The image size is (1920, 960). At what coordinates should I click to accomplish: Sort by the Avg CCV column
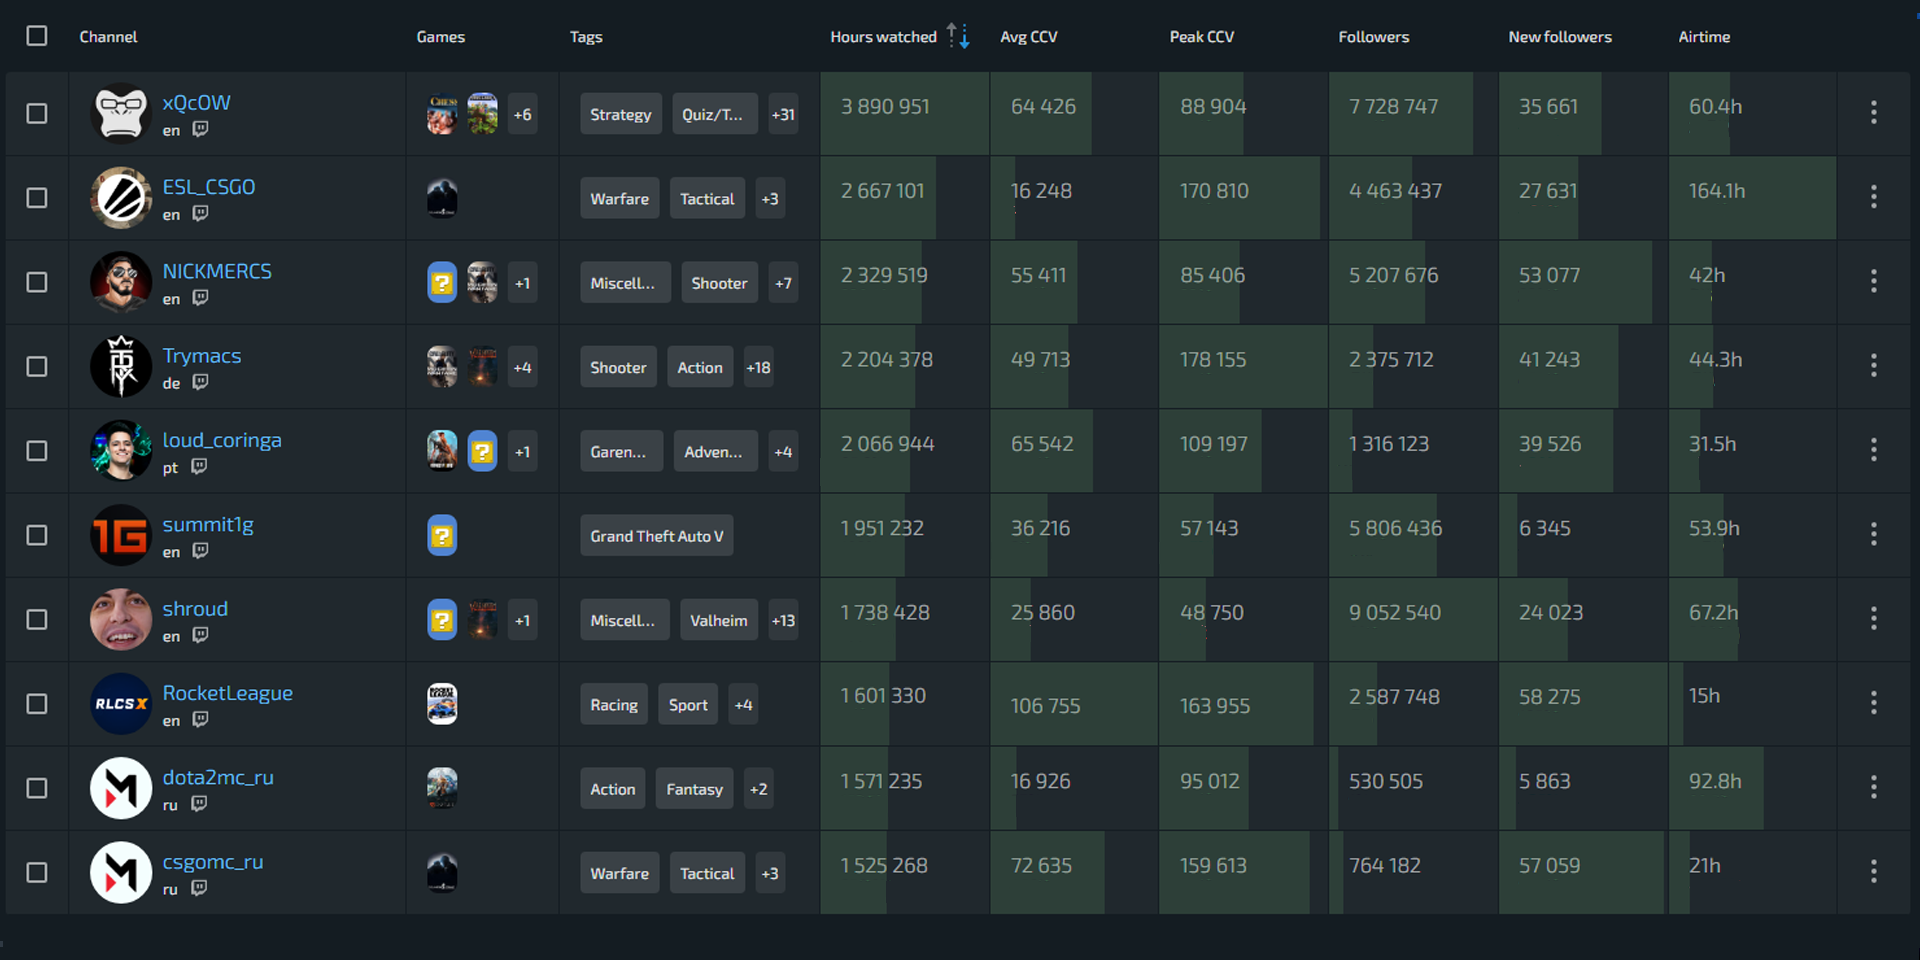pos(1029,36)
